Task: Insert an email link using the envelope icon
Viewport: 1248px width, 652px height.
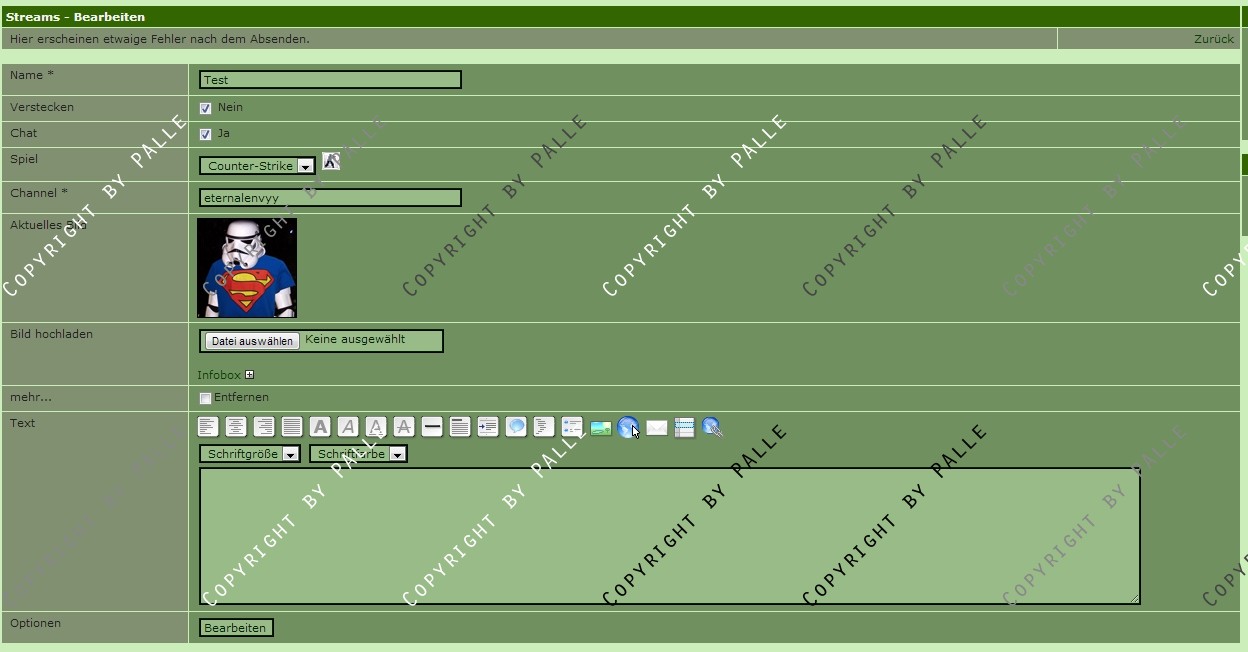Action: (656, 428)
